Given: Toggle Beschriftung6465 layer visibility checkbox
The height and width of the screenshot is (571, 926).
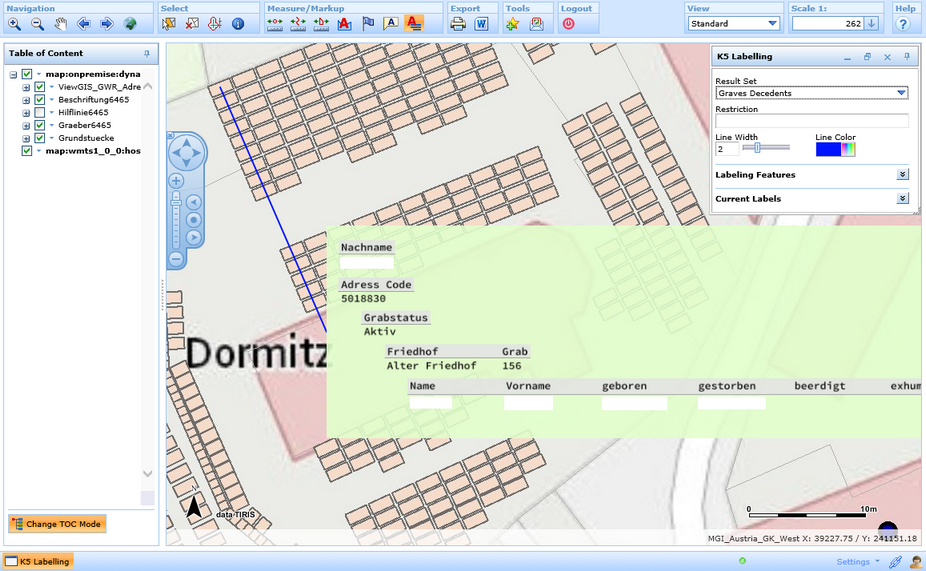Looking at the screenshot, I should (40, 100).
